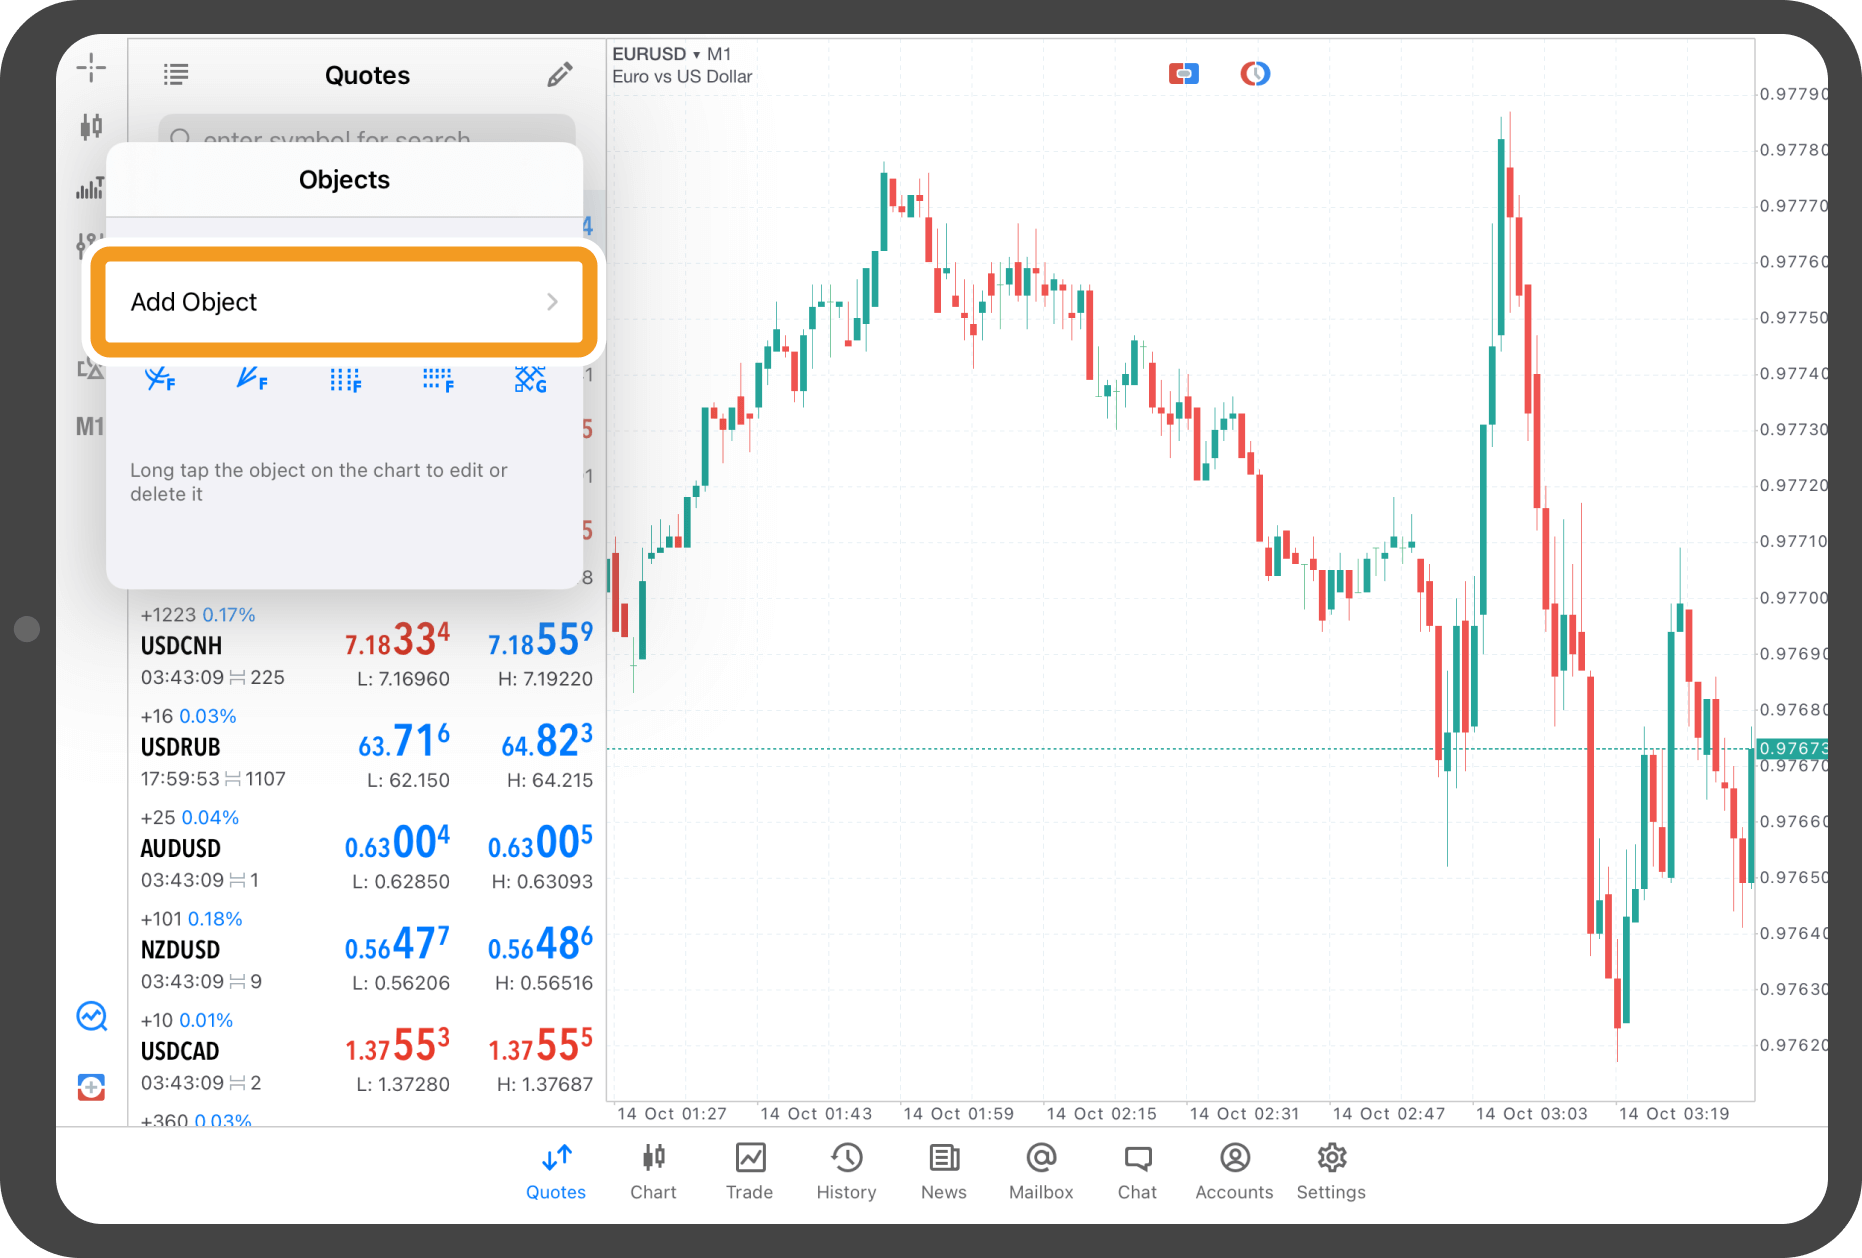Select the Fibonacci time zones object icon

[x=345, y=380]
